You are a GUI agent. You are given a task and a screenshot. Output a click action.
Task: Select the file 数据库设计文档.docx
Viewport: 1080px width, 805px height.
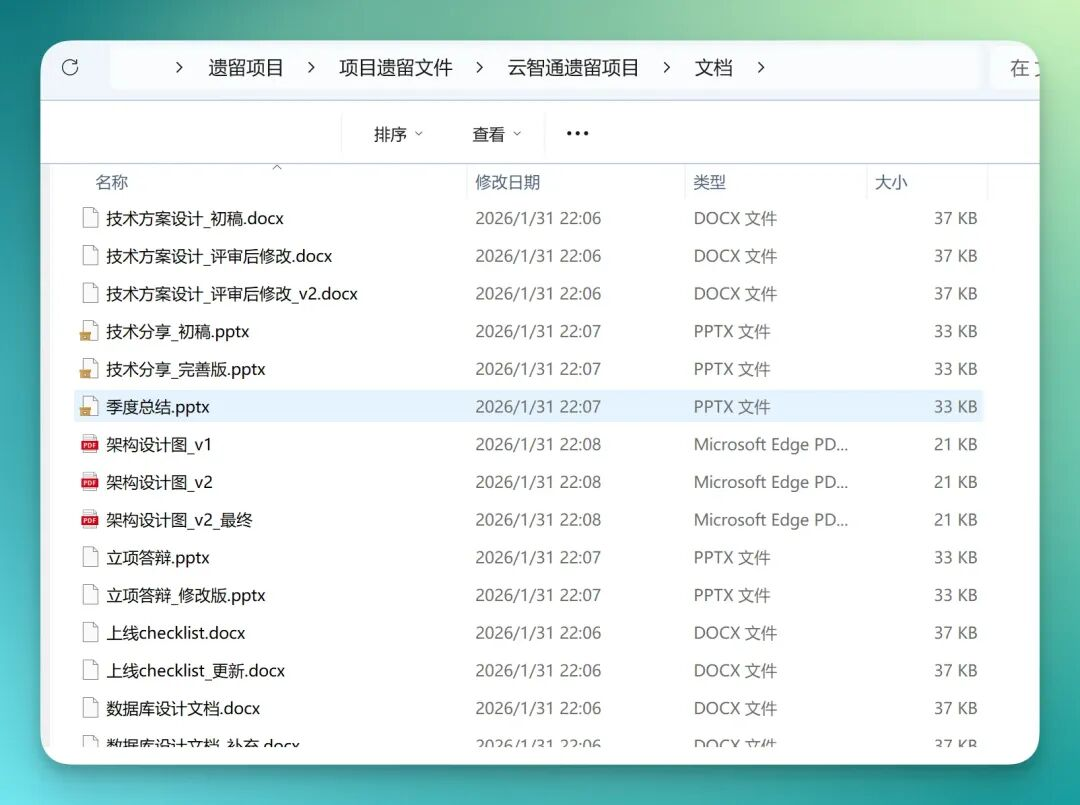(x=183, y=708)
